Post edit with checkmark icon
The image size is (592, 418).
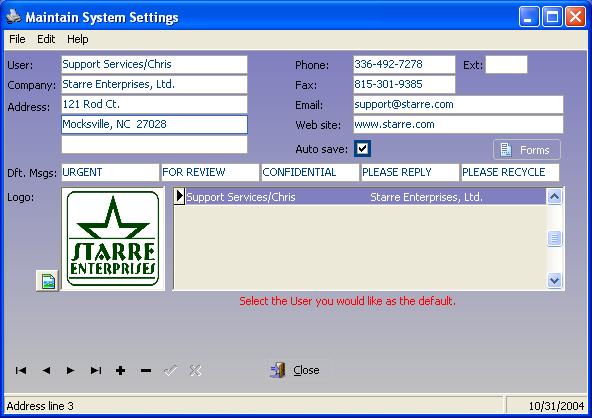point(171,370)
